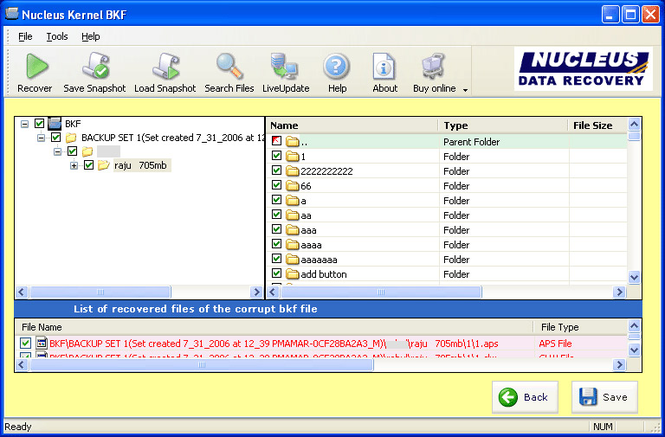
Task: Open the File menu
Action: point(25,36)
